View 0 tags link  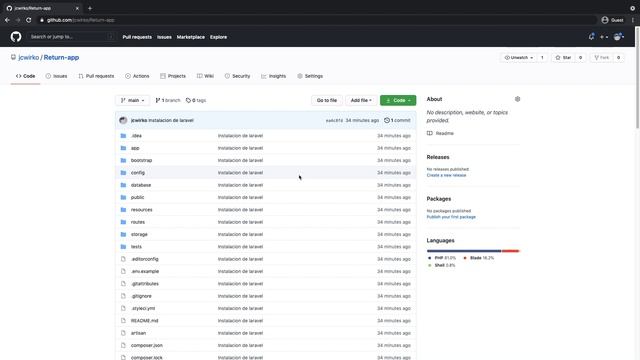(196, 100)
